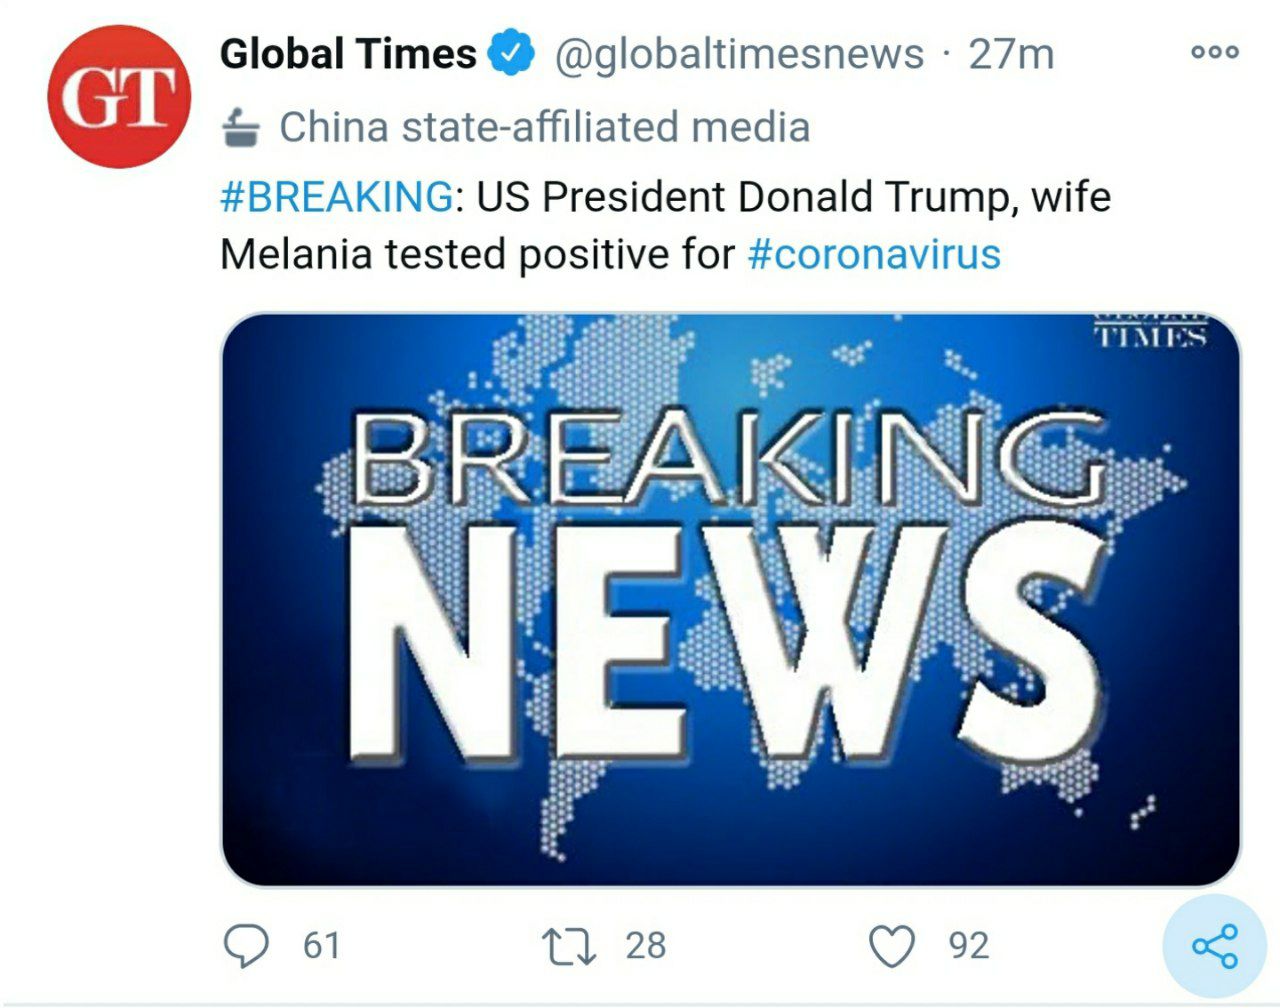Open the #coronavirus hashtag
This screenshot has height=1008, width=1280.
point(874,253)
